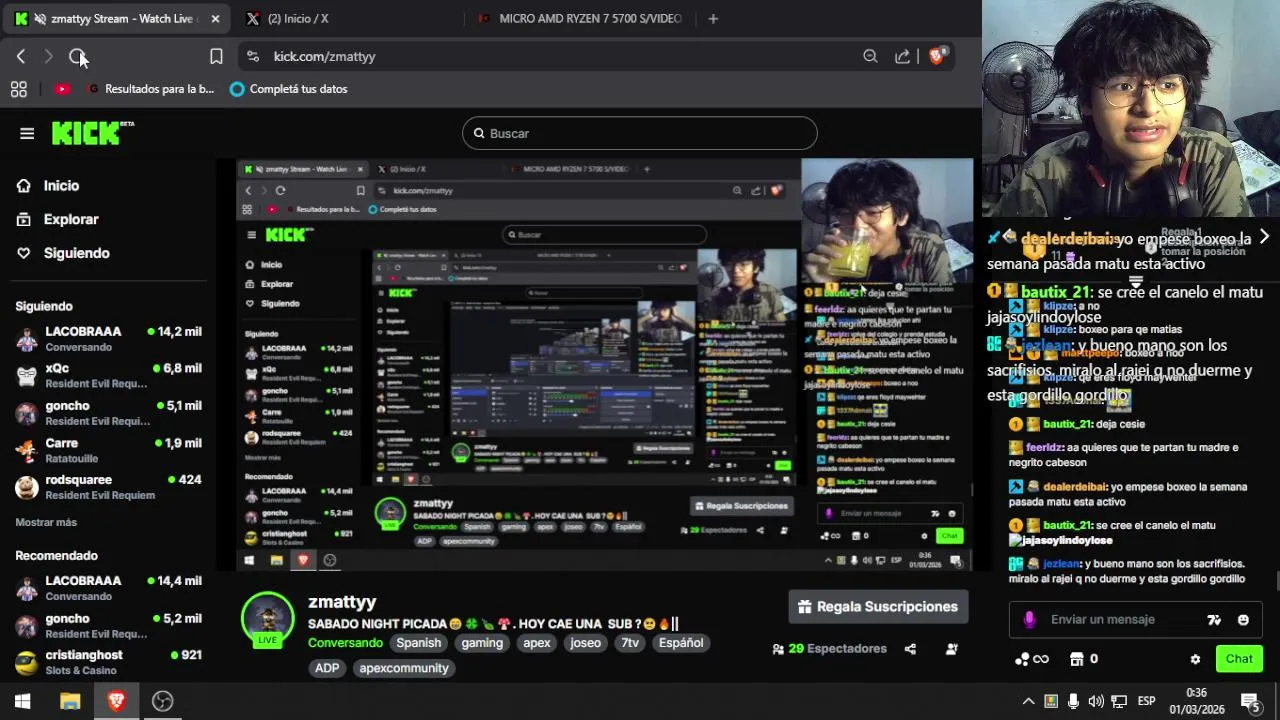Open site settings icon in address bar

[x=252, y=57]
